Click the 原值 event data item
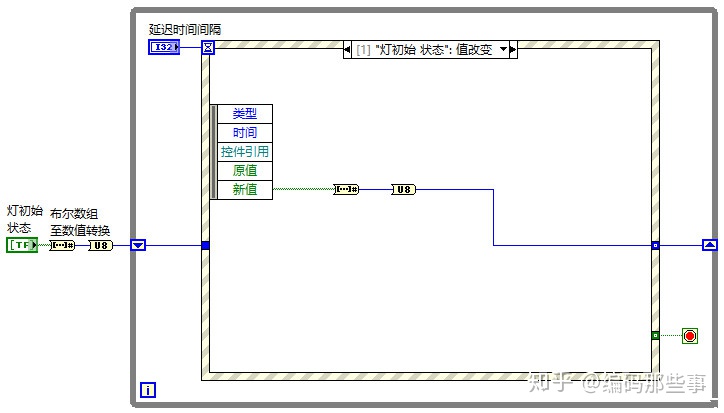Image resolution: width=724 pixels, height=413 pixels. click(245, 171)
